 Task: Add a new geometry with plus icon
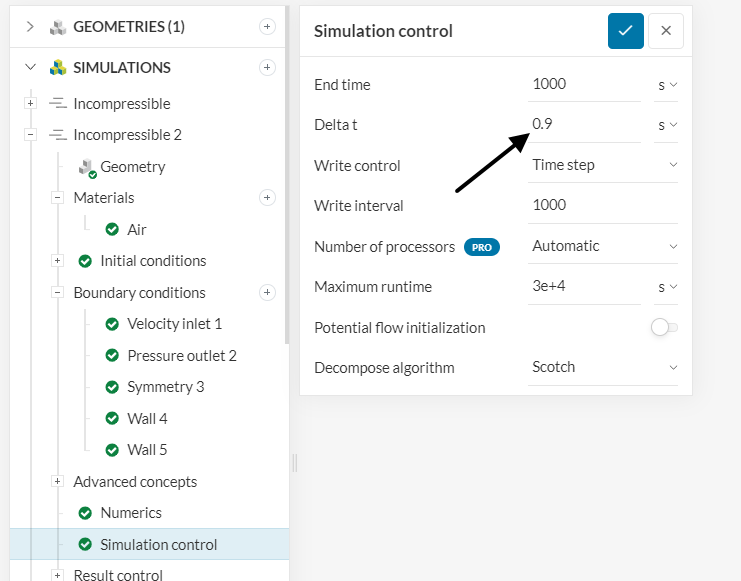267,27
